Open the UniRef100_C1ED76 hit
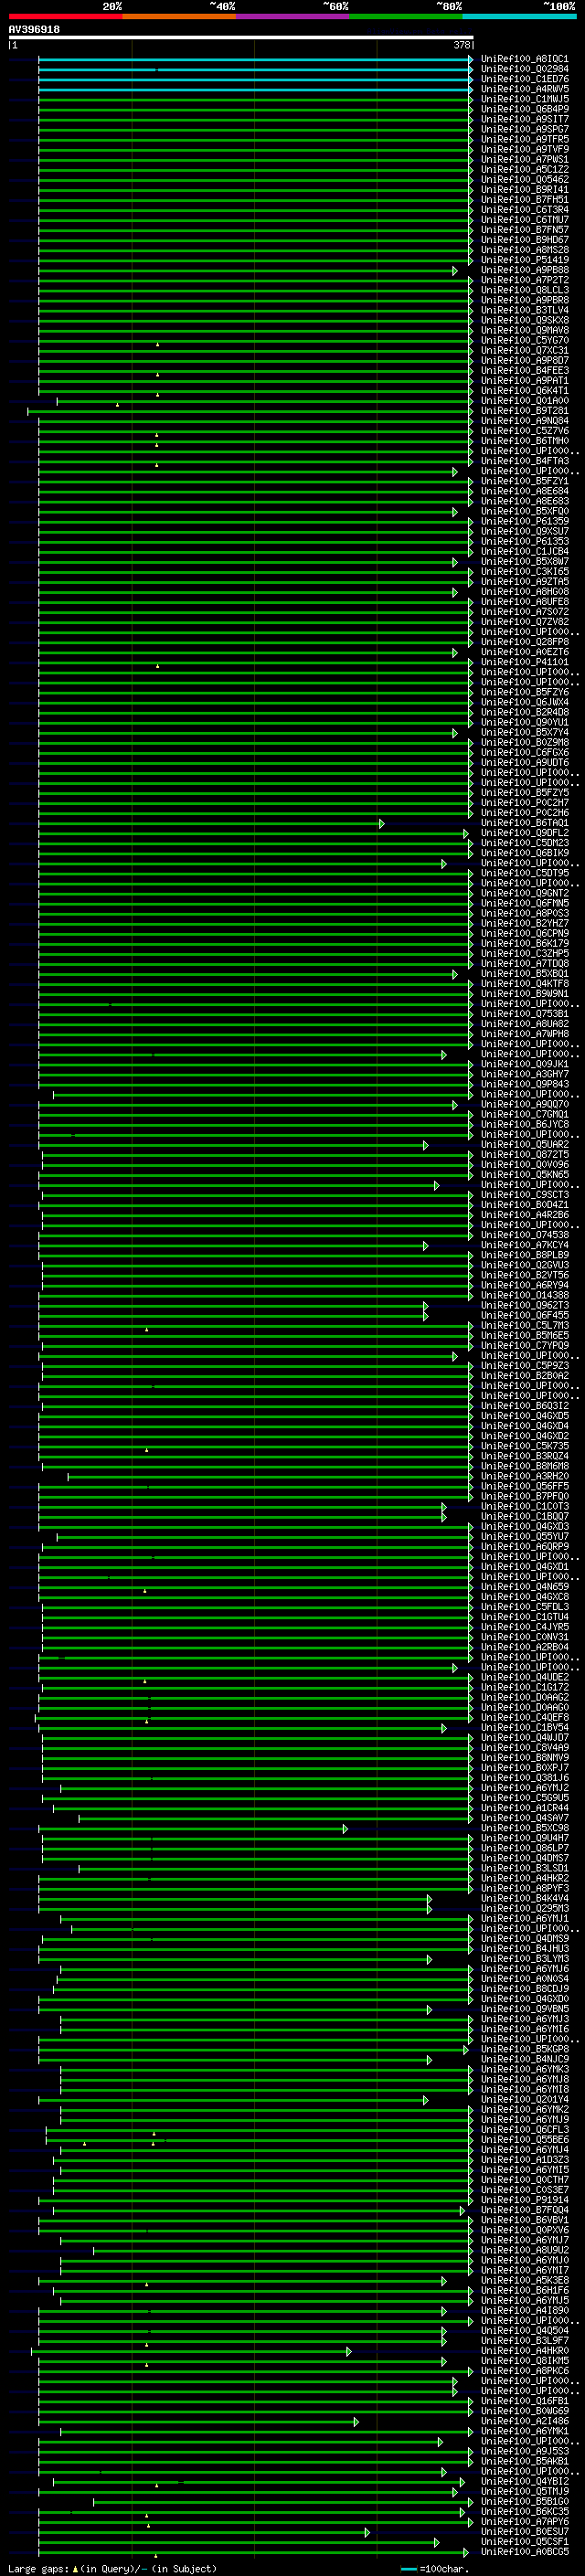 524,79
